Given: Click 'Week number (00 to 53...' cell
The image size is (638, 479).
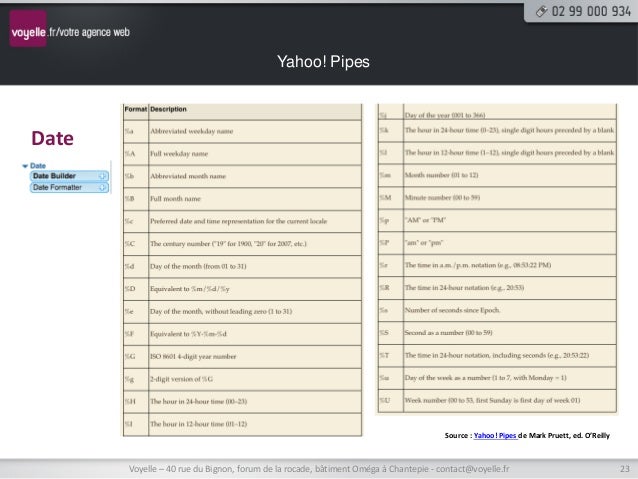Looking at the screenshot, I should pos(510,400).
